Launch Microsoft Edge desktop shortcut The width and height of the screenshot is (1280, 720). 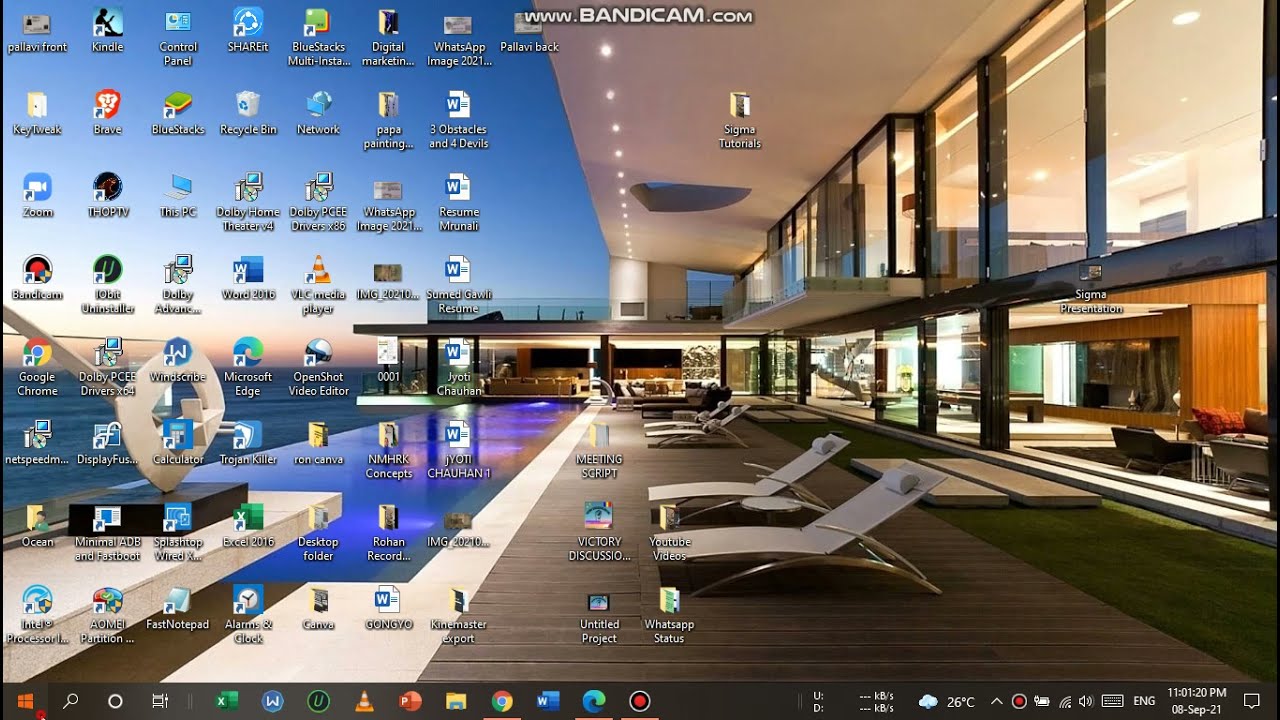pyautogui.click(x=248, y=367)
